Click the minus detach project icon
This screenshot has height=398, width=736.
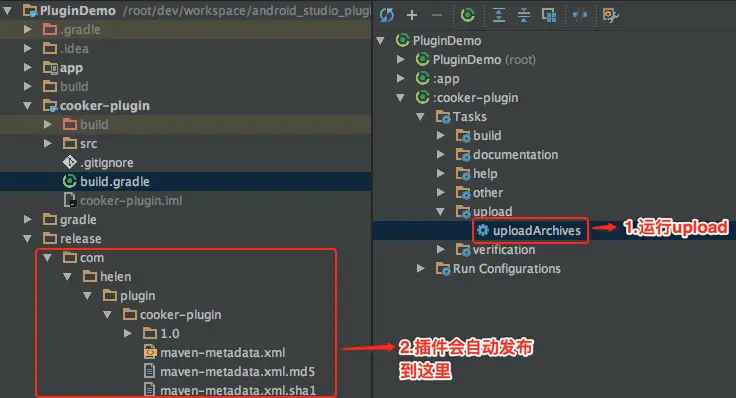coord(437,15)
